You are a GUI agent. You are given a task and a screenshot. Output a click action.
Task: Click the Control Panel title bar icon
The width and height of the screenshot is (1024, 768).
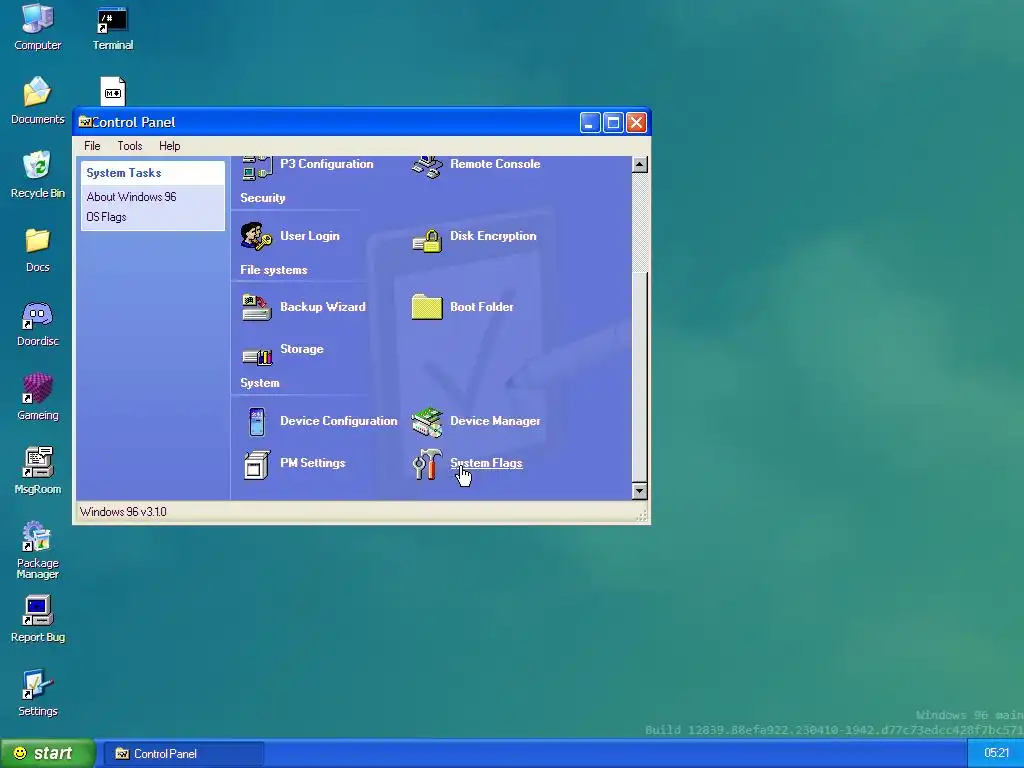click(85, 122)
